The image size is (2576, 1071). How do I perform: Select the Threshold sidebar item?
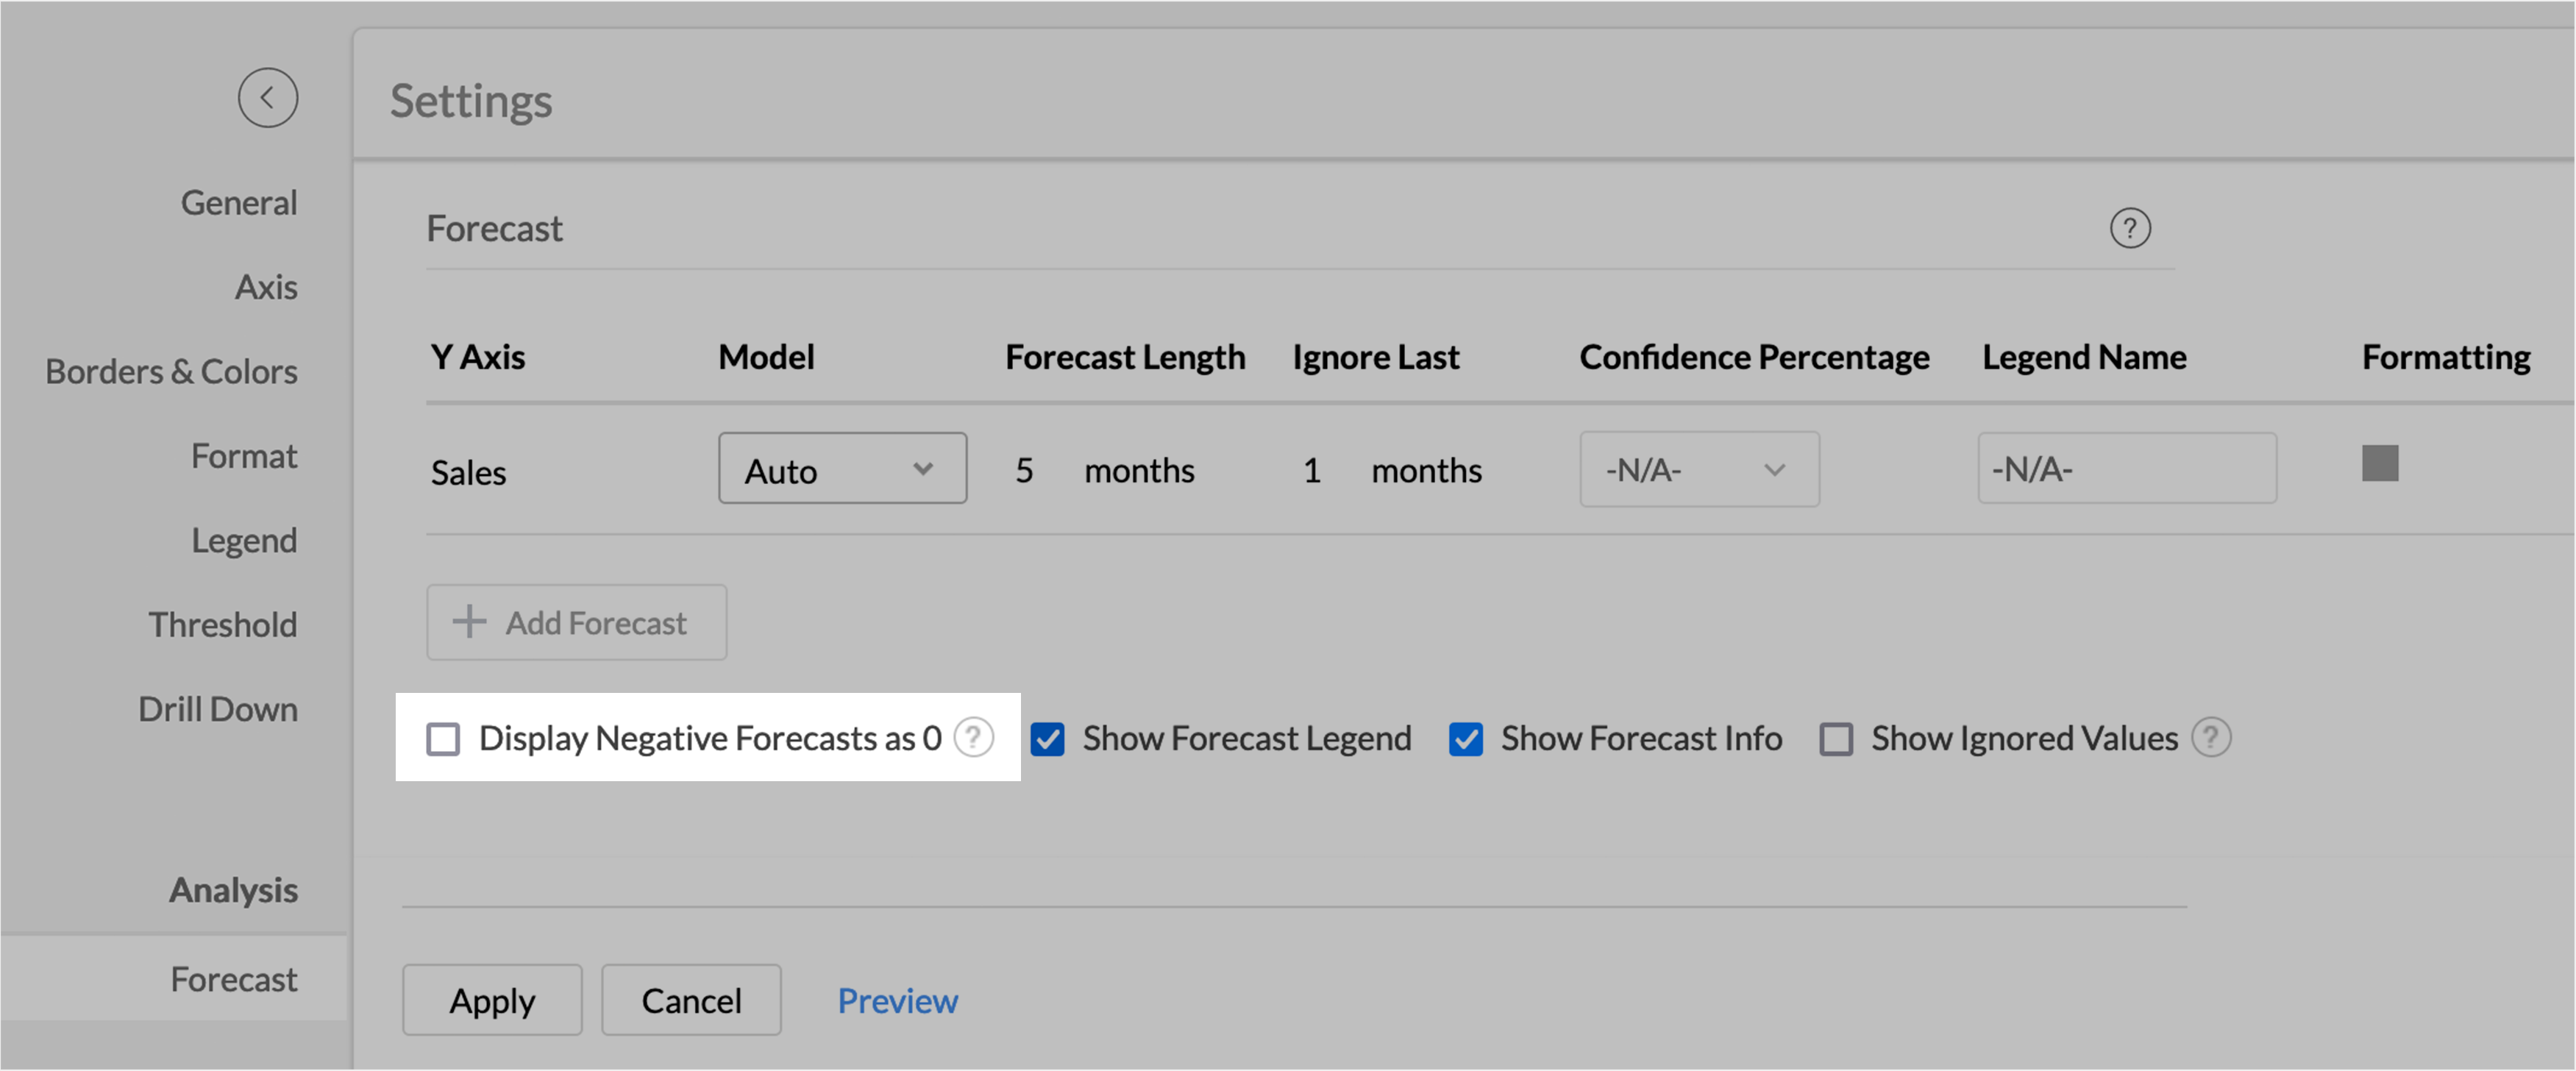[222, 625]
